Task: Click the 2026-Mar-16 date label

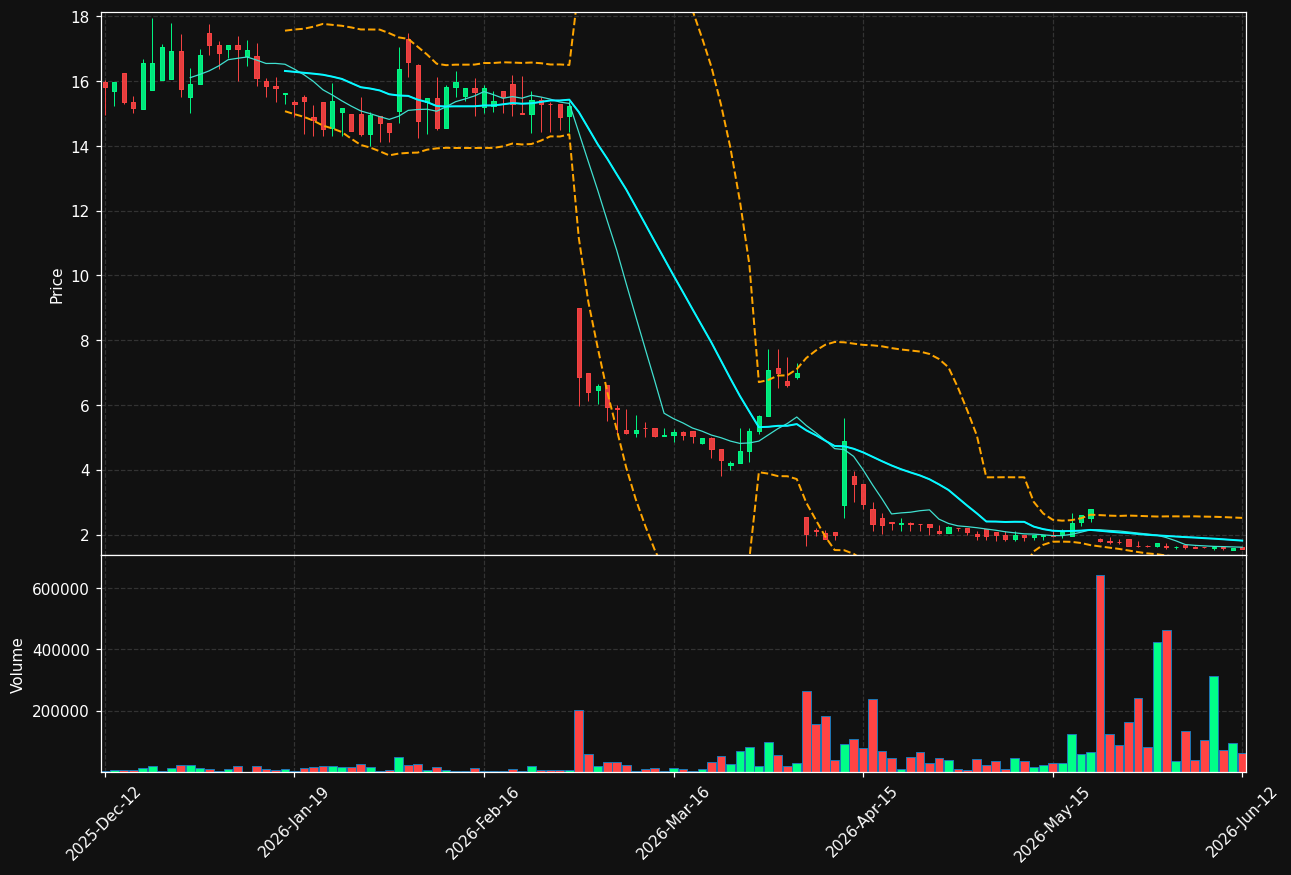Action: pos(673,823)
